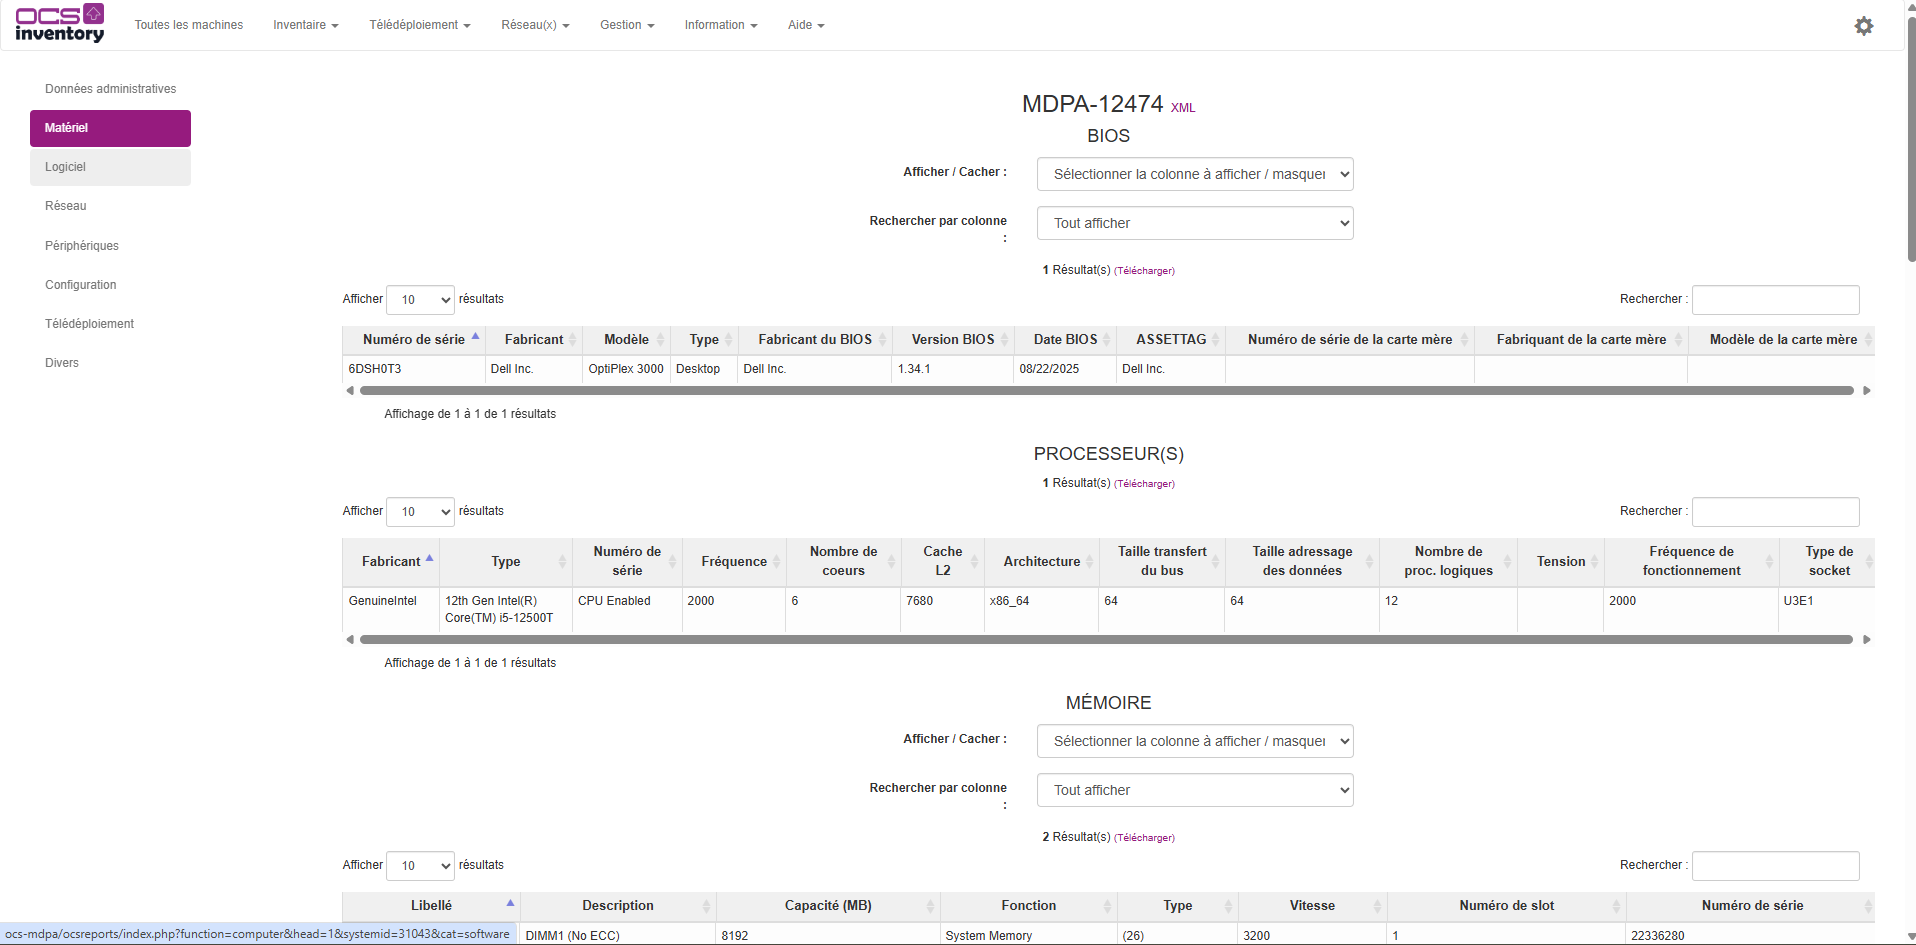Open the Télédéploiement top menu
The height and width of the screenshot is (945, 1916).
[x=419, y=25]
